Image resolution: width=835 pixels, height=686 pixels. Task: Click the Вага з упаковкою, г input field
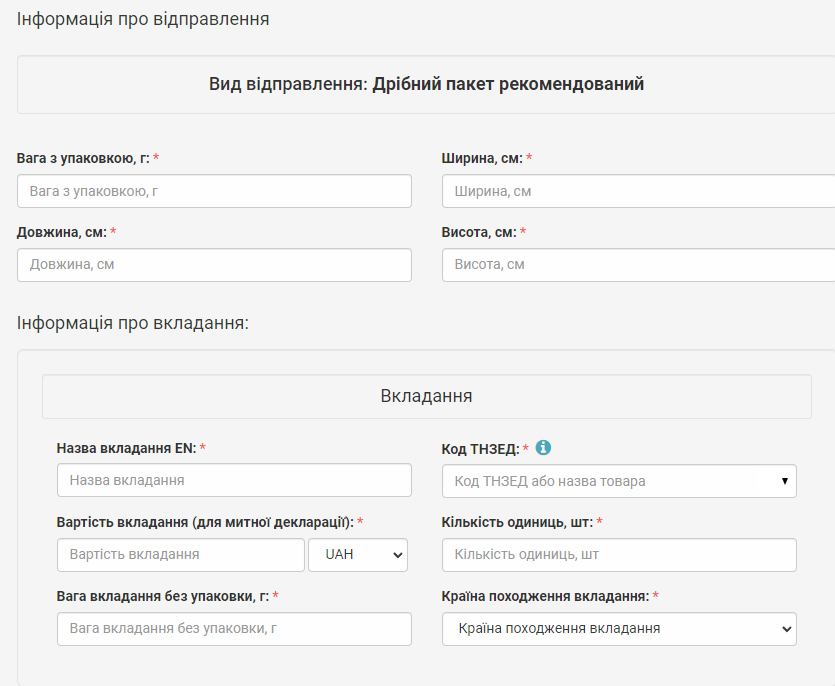click(x=214, y=191)
